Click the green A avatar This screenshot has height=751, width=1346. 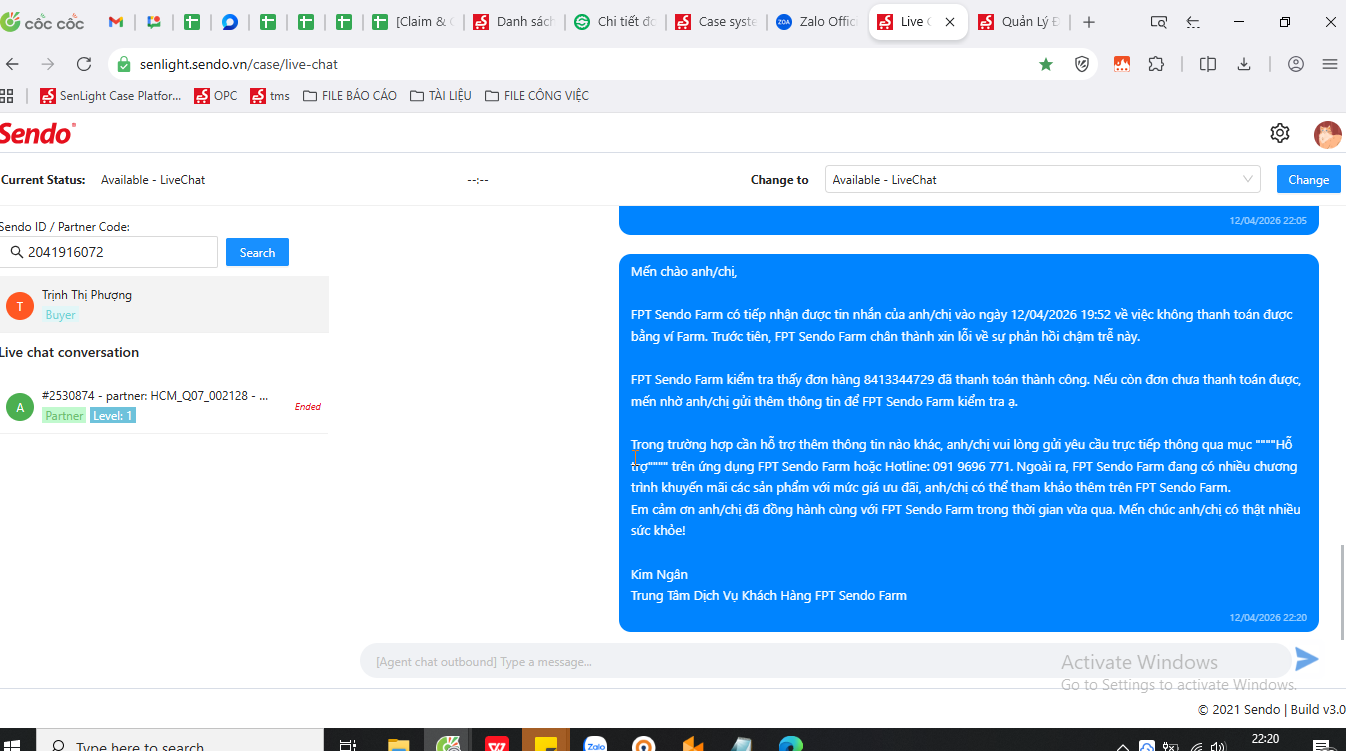pyautogui.click(x=20, y=407)
